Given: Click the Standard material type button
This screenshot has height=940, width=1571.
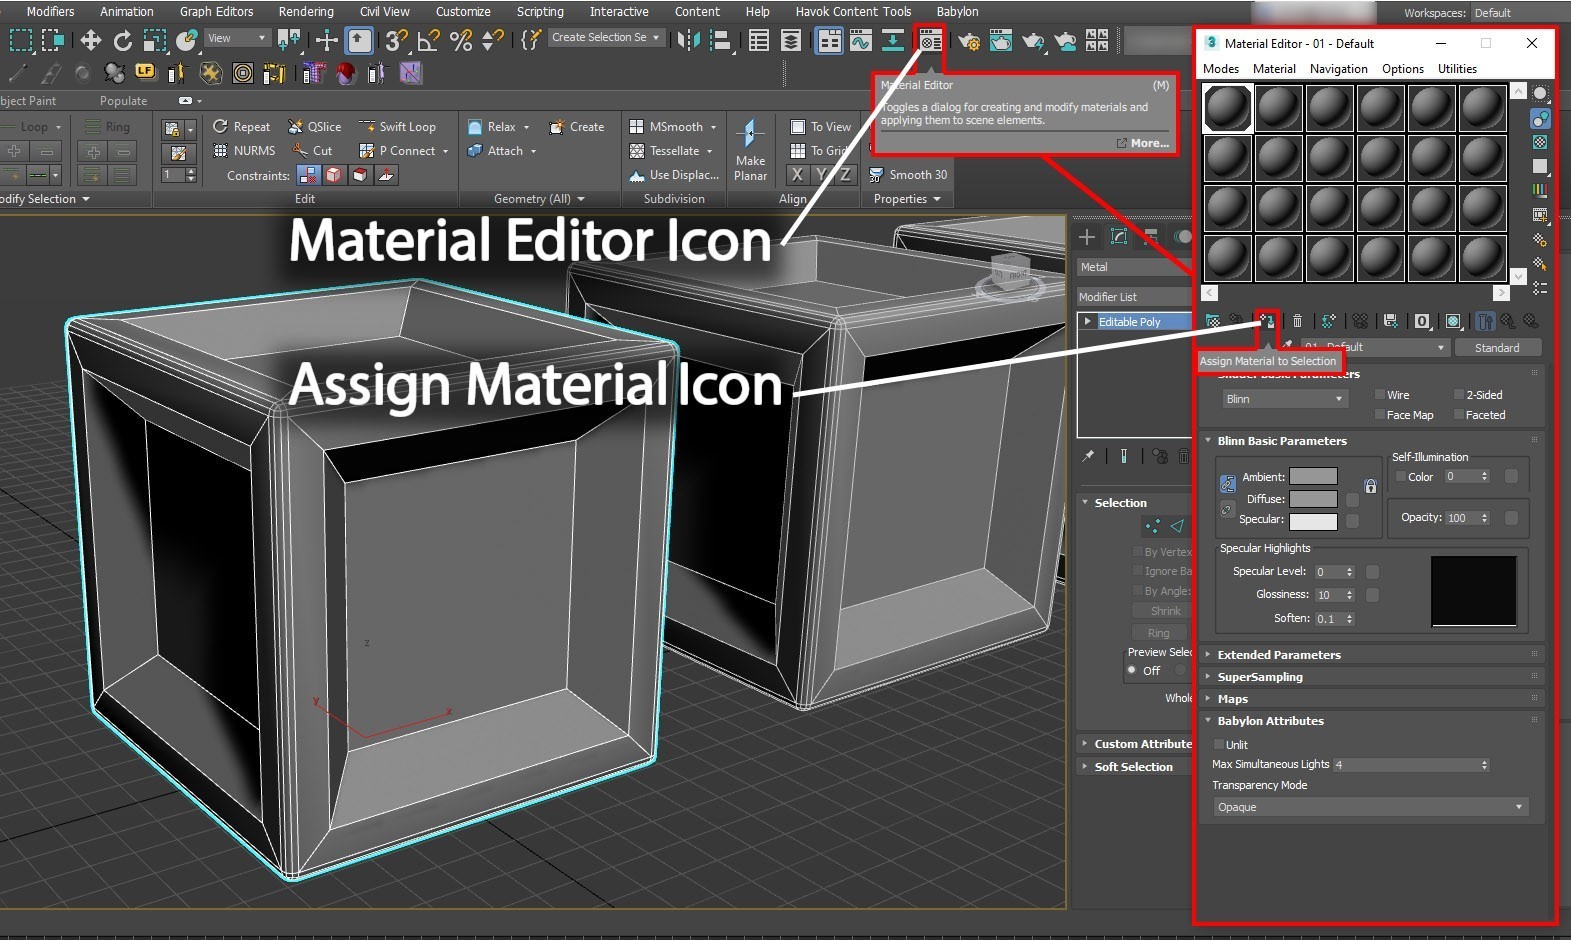Looking at the screenshot, I should click(1496, 348).
